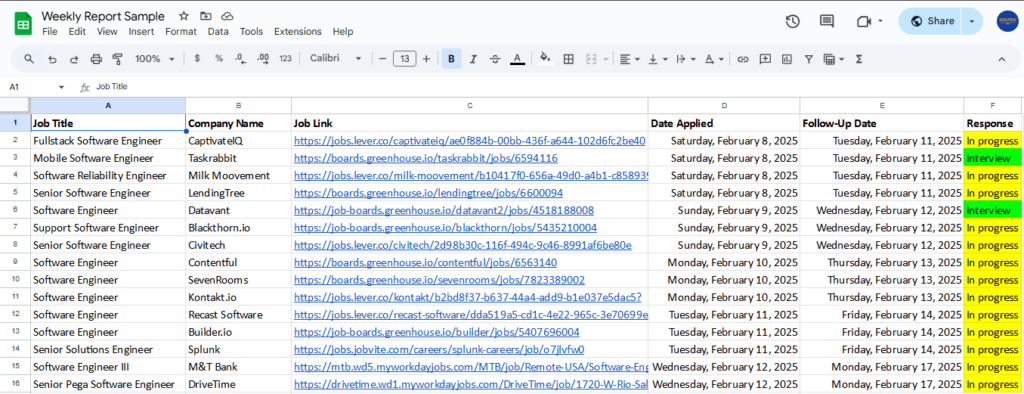Click the redo arrow

point(74,59)
